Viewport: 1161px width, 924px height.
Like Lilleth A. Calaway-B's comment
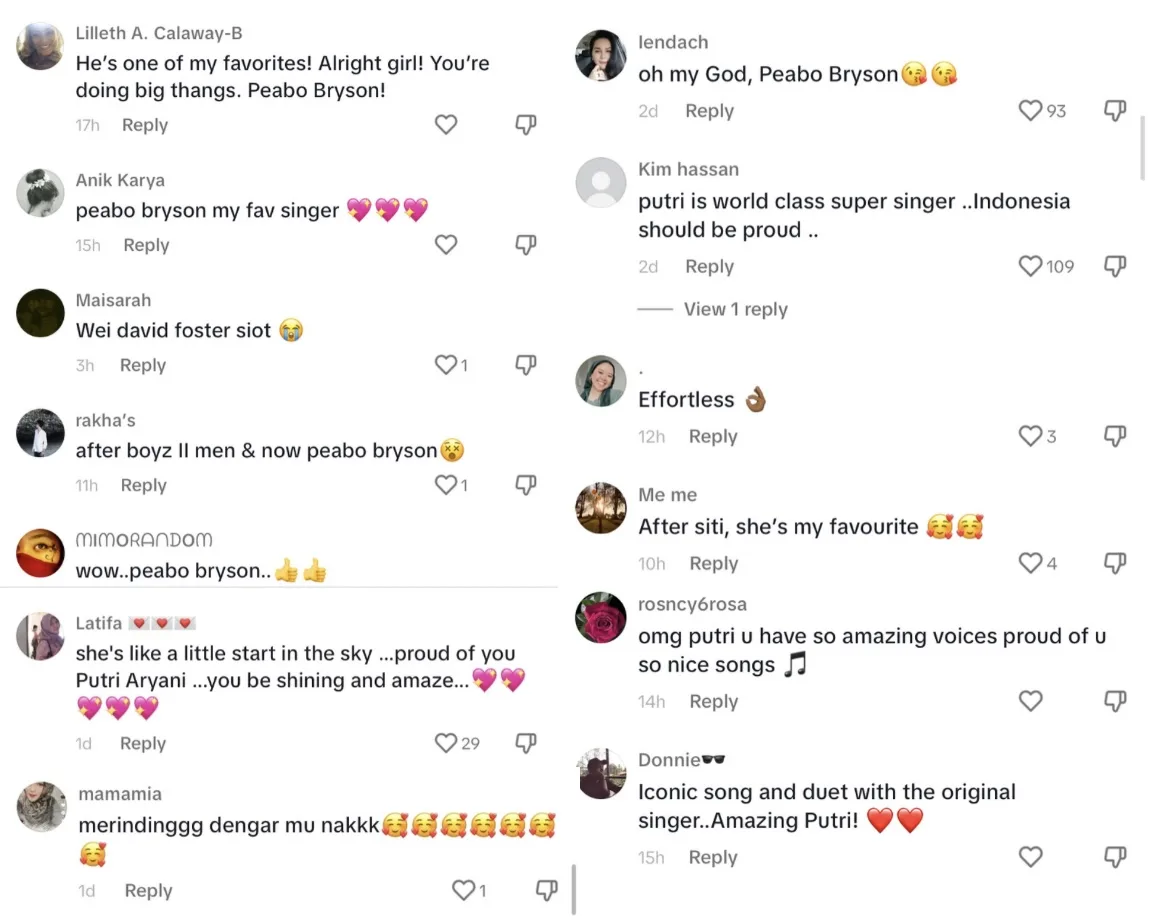click(446, 124)
